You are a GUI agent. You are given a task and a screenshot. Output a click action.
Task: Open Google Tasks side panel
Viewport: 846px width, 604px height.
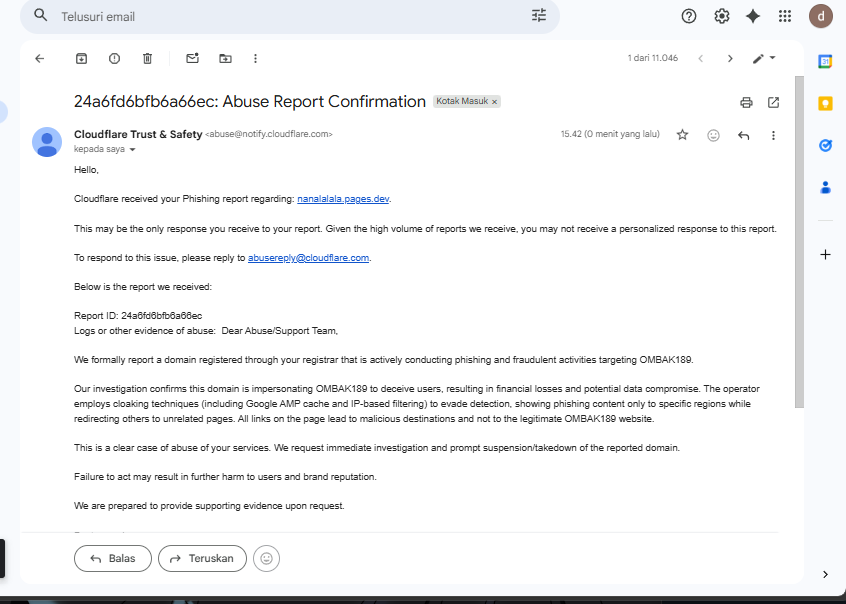click(x=825, y=145)
